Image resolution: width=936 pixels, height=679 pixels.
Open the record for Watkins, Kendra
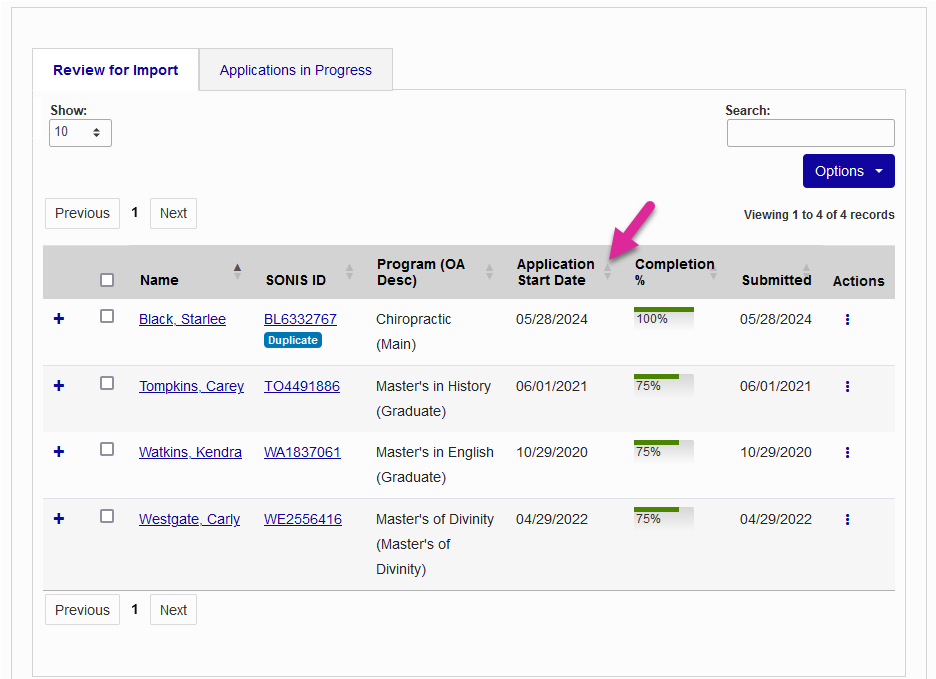pos(190,452)
